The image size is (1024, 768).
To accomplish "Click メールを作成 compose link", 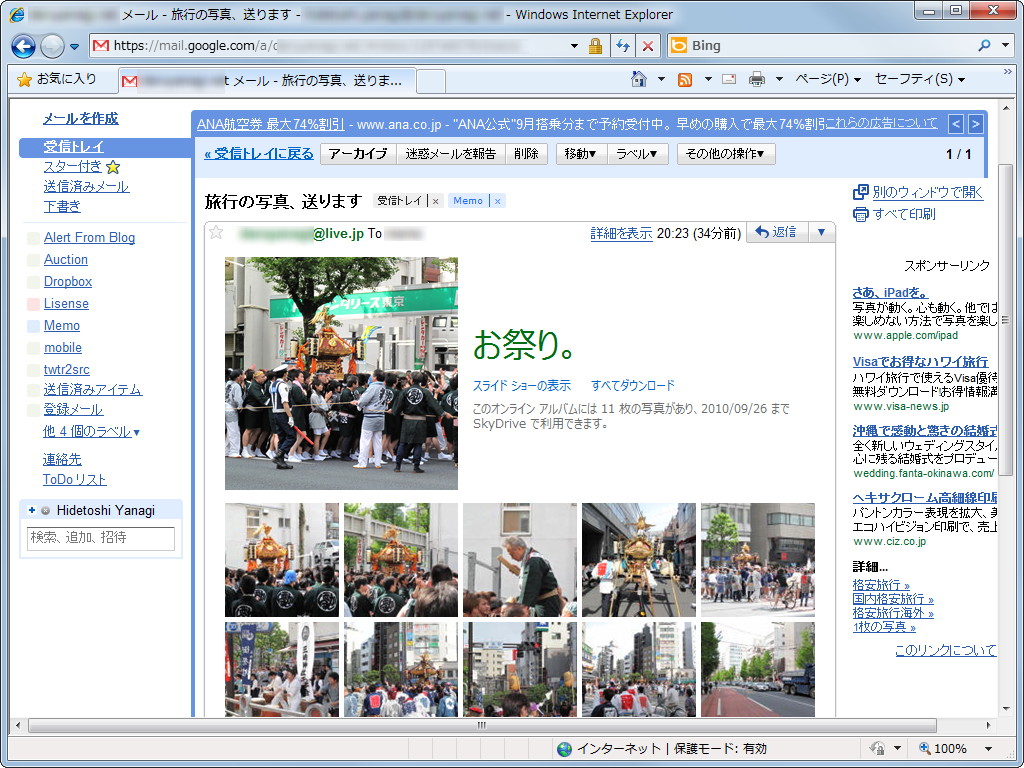I will 80,118.
